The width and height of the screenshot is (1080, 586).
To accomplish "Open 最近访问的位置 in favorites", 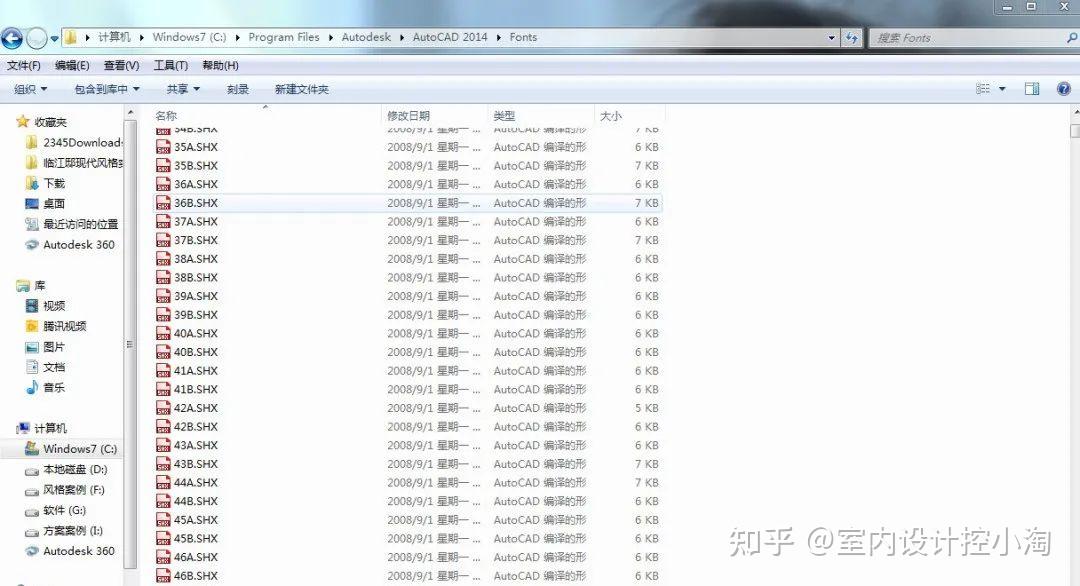I will coord(72,224).
